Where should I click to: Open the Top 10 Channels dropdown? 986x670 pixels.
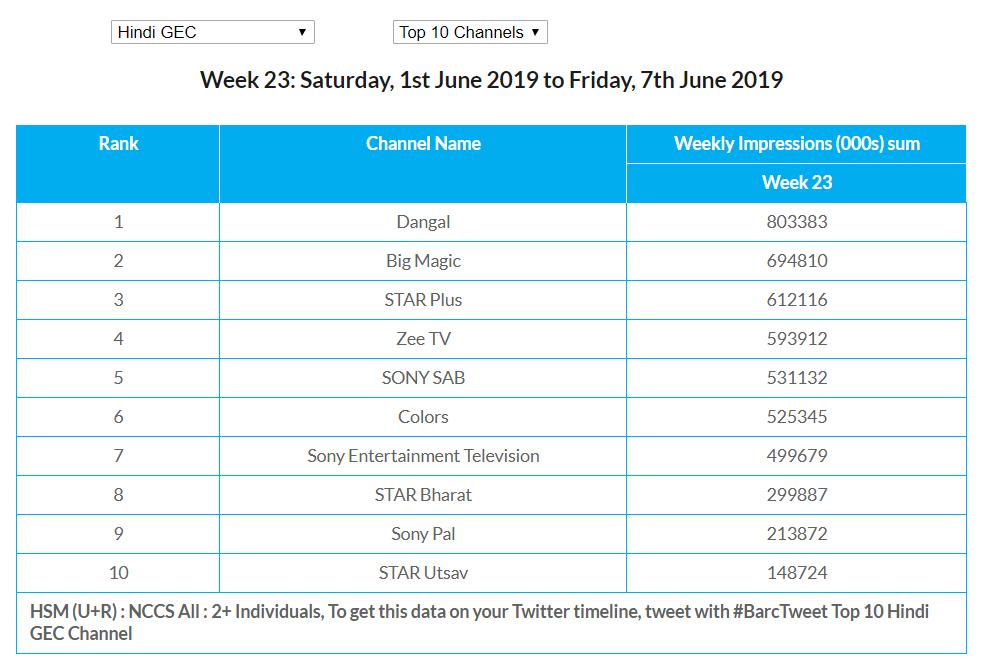point(470,32)
